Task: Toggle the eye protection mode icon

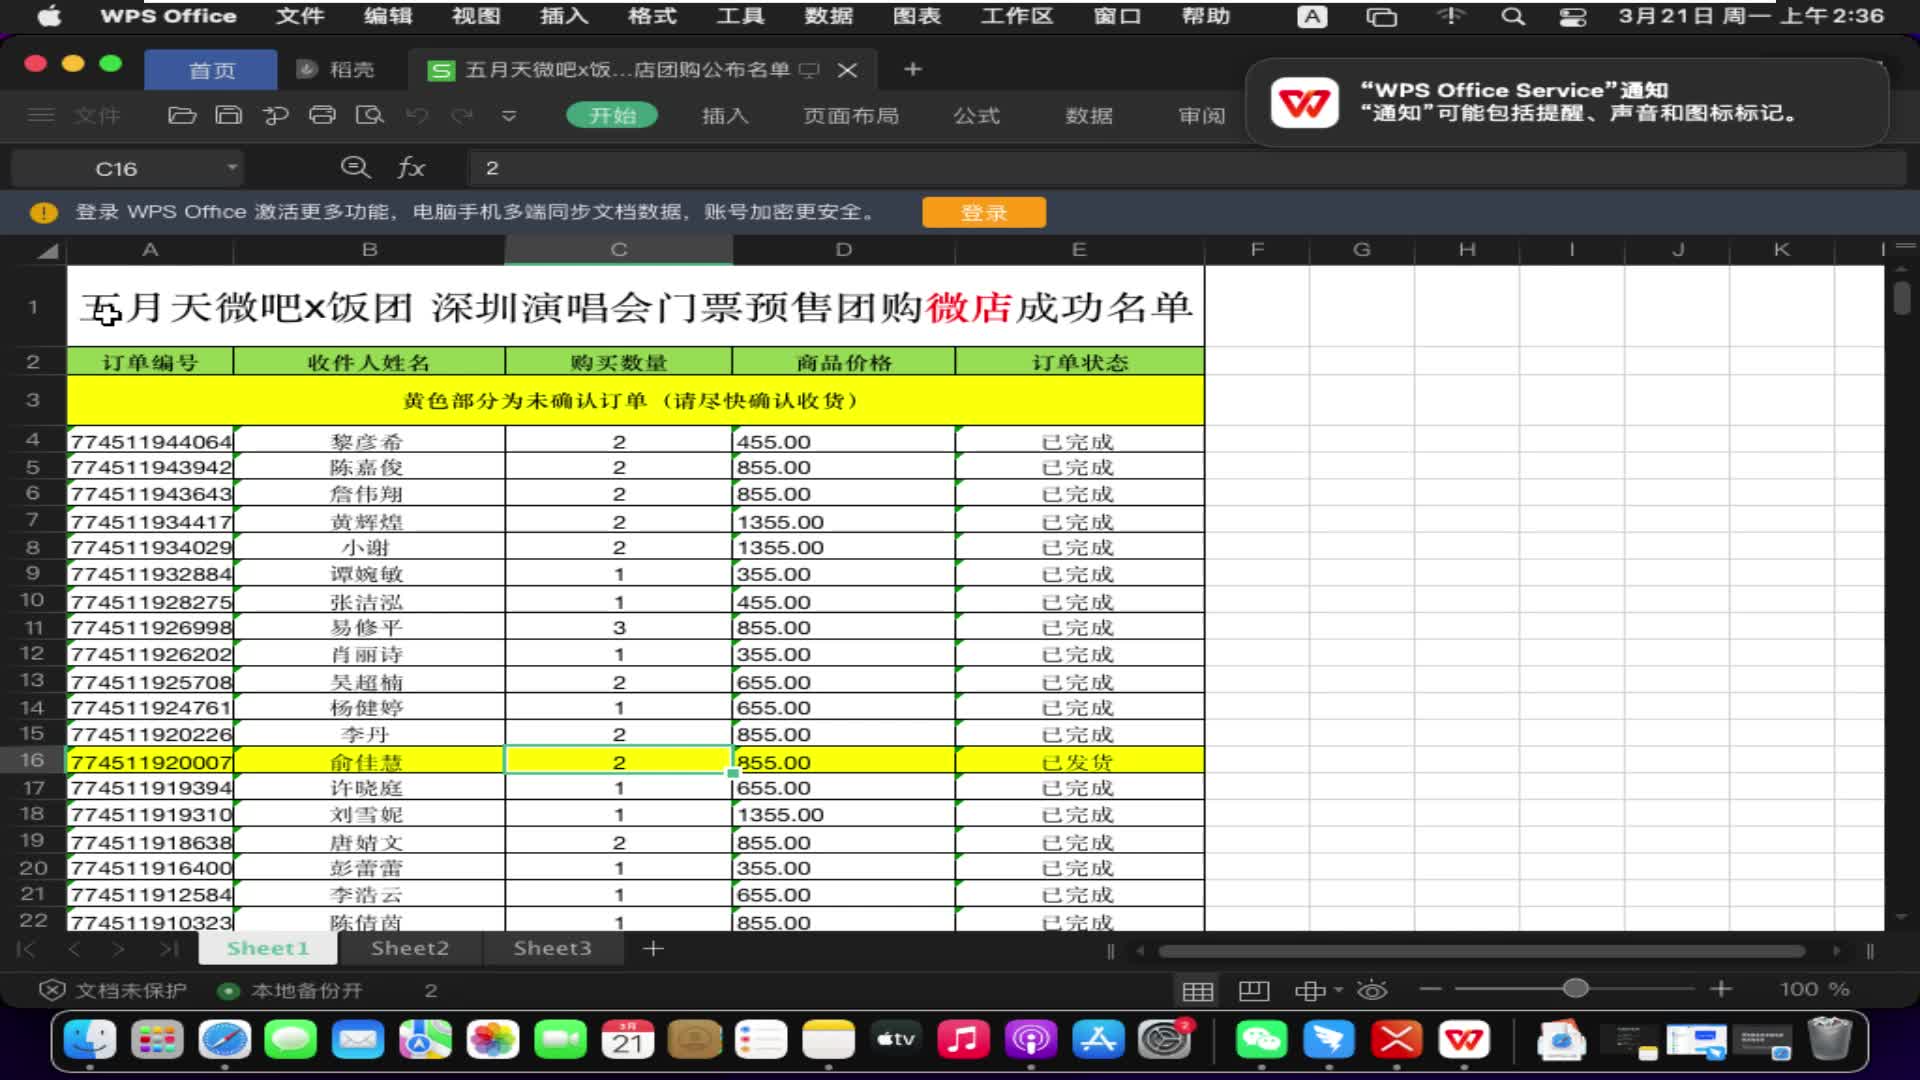Action: click(x=1372, y=990)
